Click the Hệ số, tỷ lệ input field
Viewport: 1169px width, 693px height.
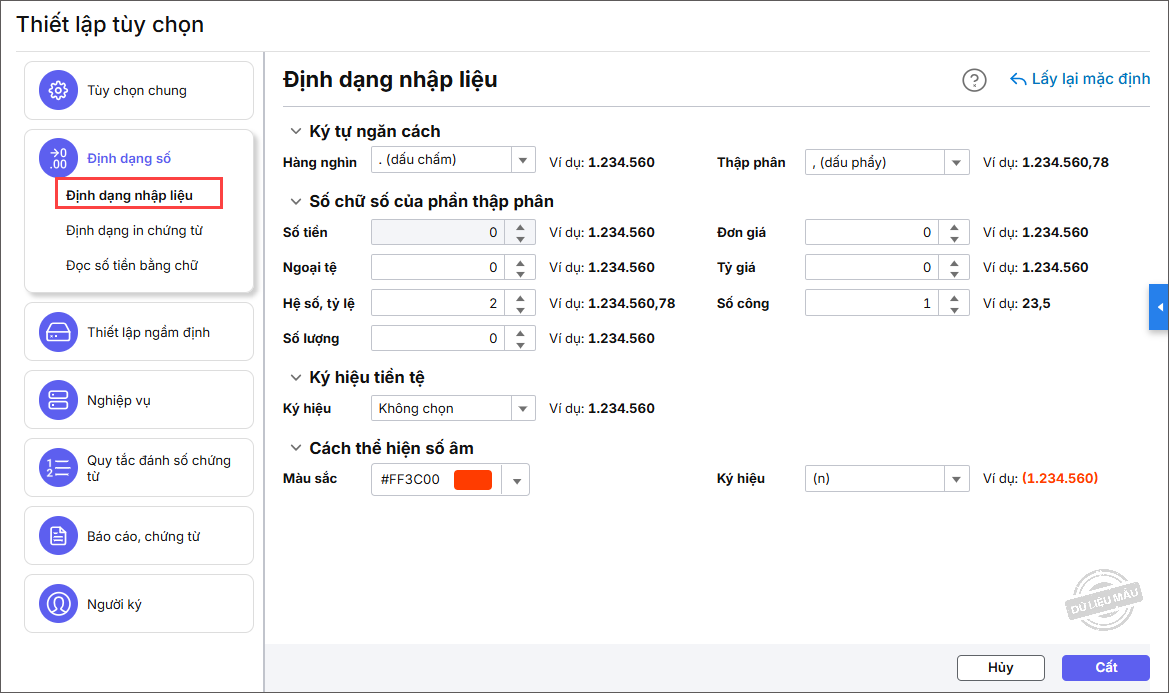pos(438,303)
